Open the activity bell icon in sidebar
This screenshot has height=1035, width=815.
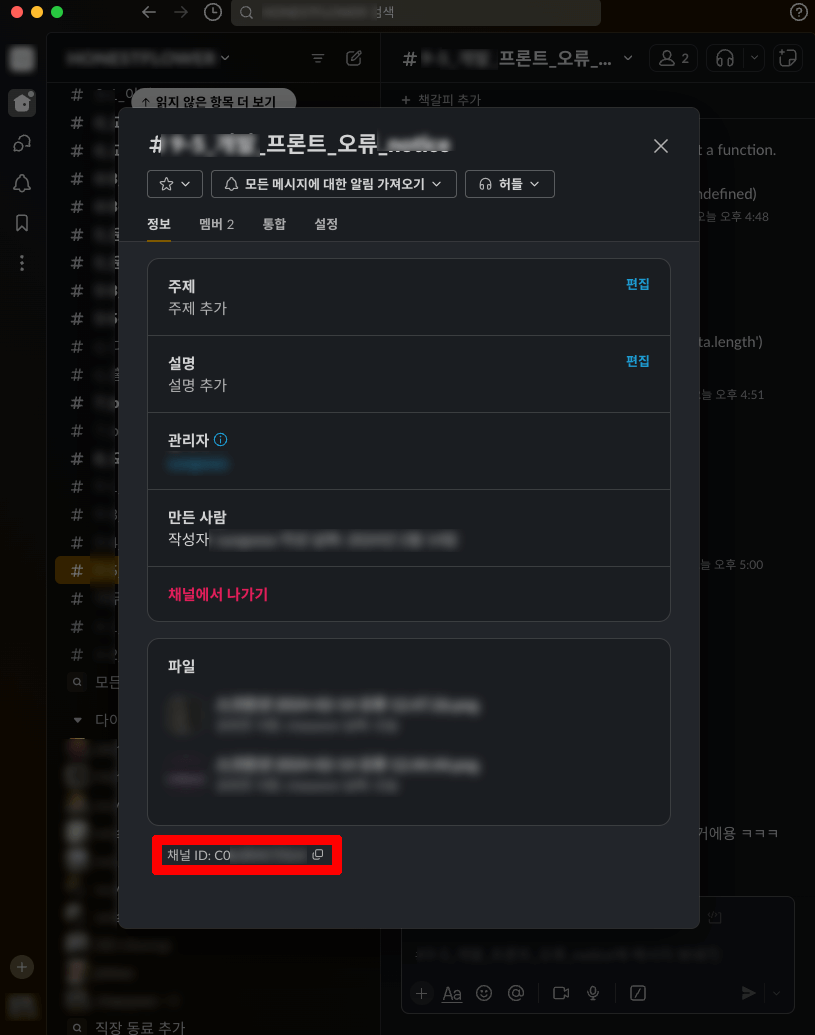[x=22, y=183]
